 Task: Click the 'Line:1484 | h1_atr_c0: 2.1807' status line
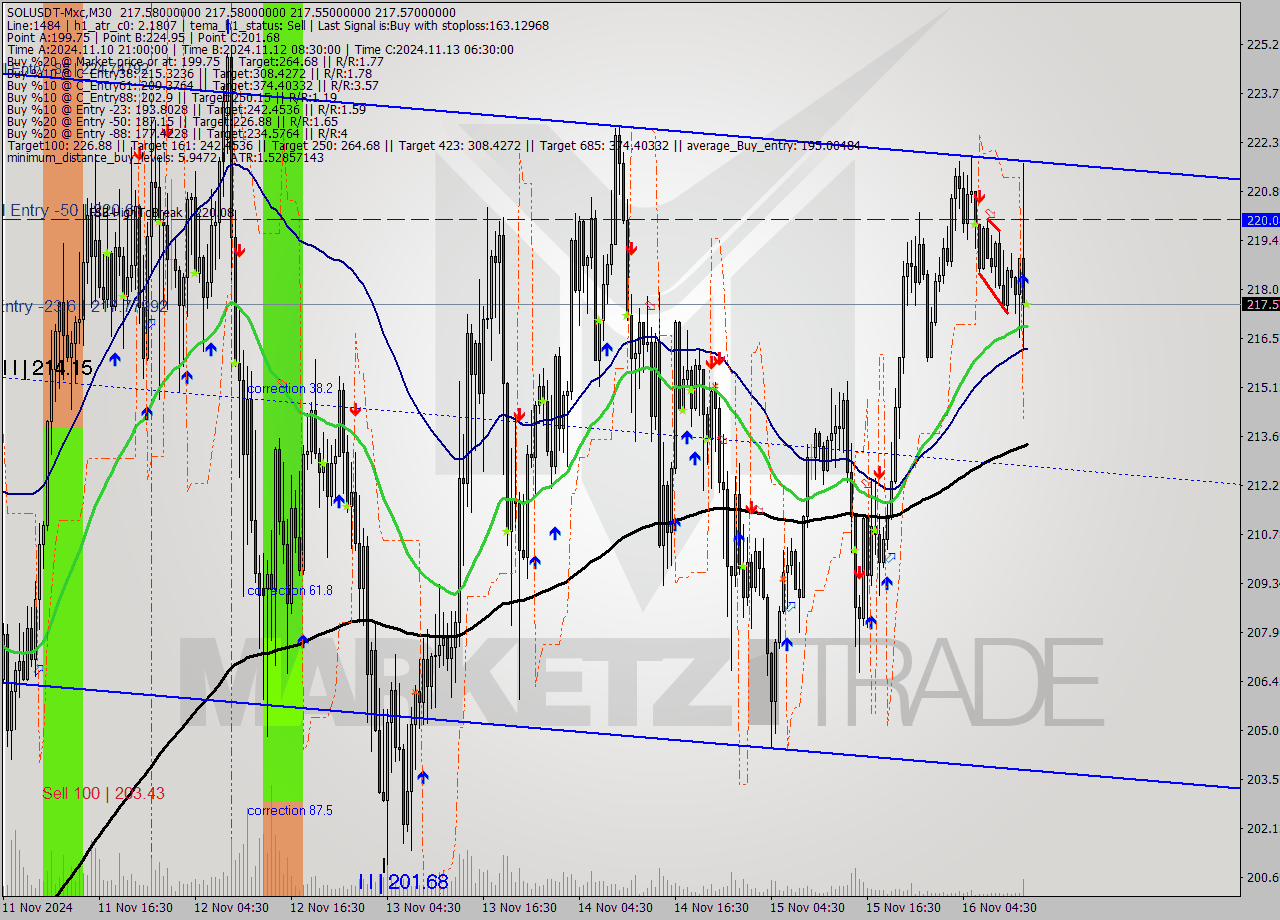pos(278,25)
